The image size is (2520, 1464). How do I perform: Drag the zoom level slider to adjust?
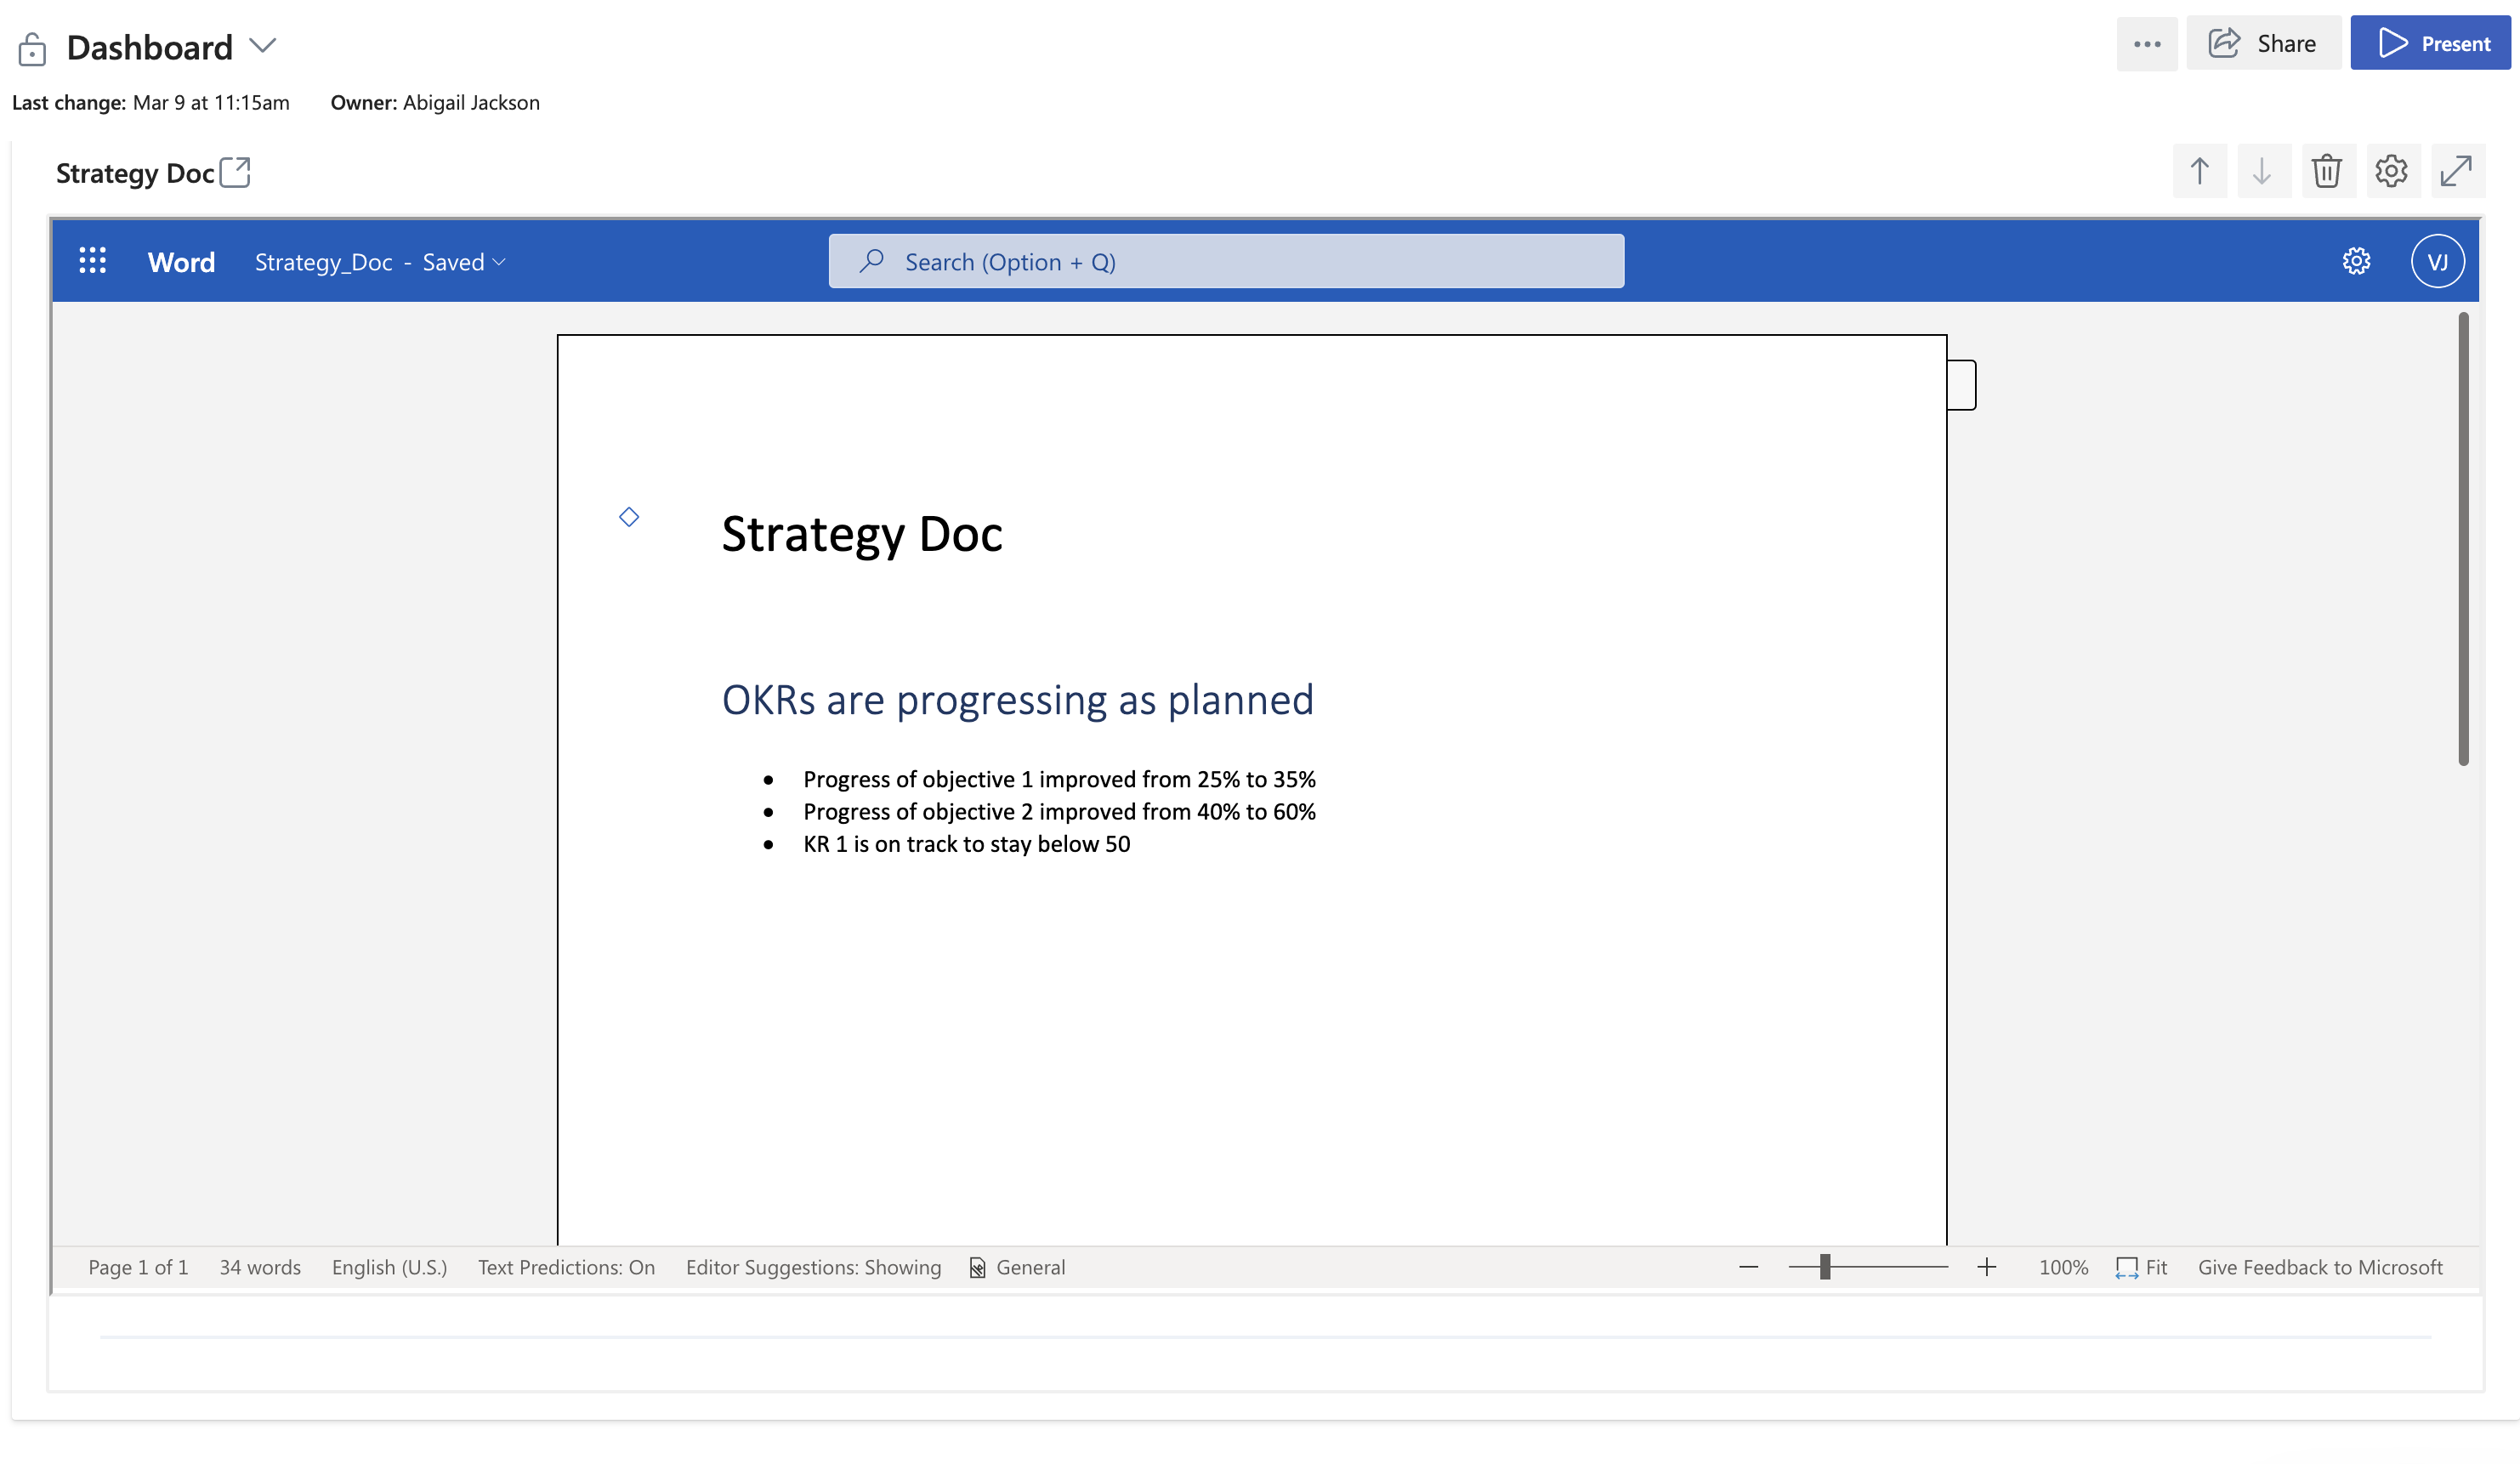tap(1825, 1267)
